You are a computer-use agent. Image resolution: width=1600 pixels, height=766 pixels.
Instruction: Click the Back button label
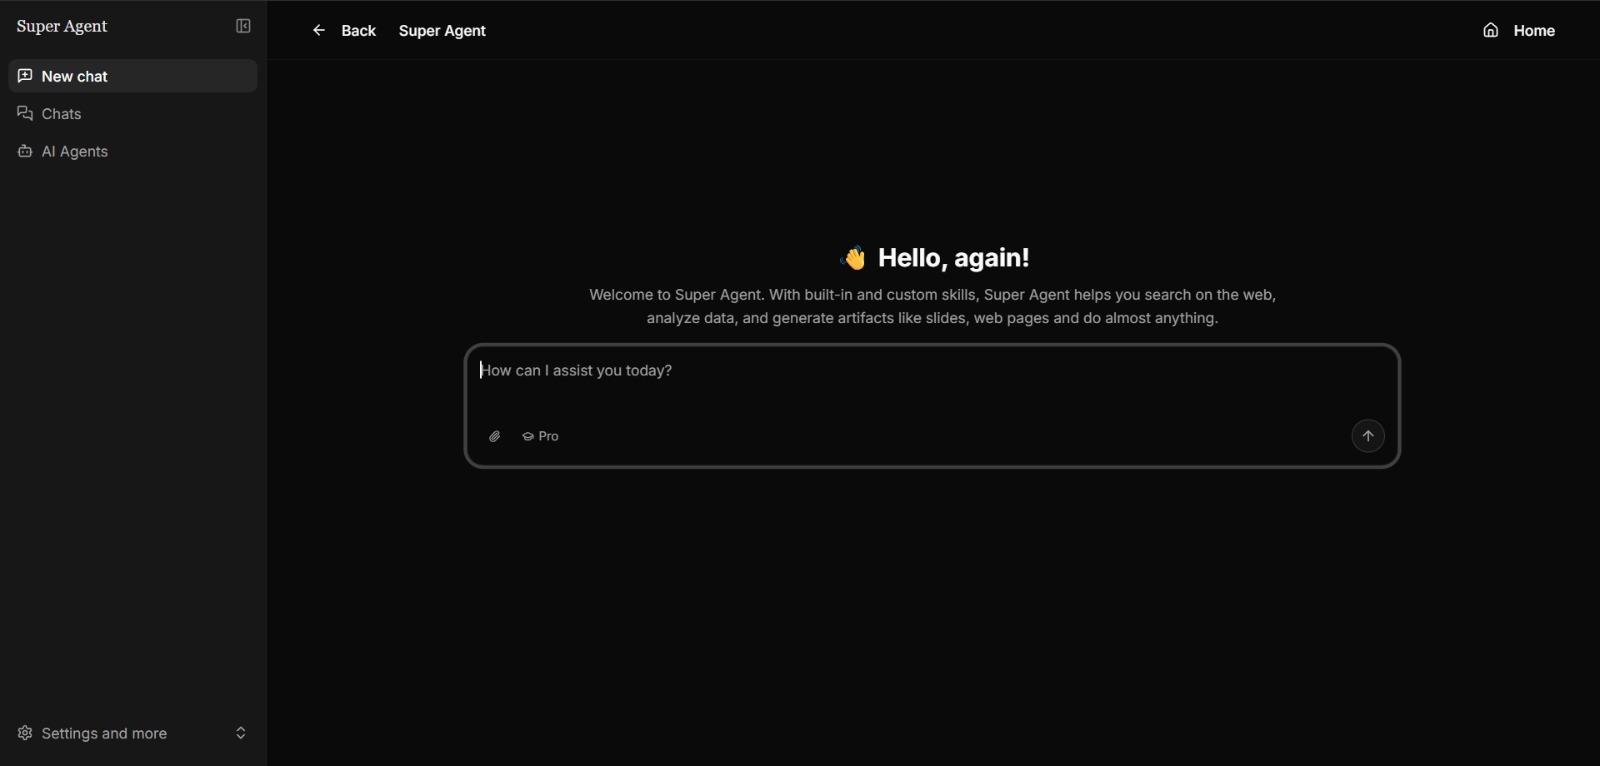pos(358,31)
